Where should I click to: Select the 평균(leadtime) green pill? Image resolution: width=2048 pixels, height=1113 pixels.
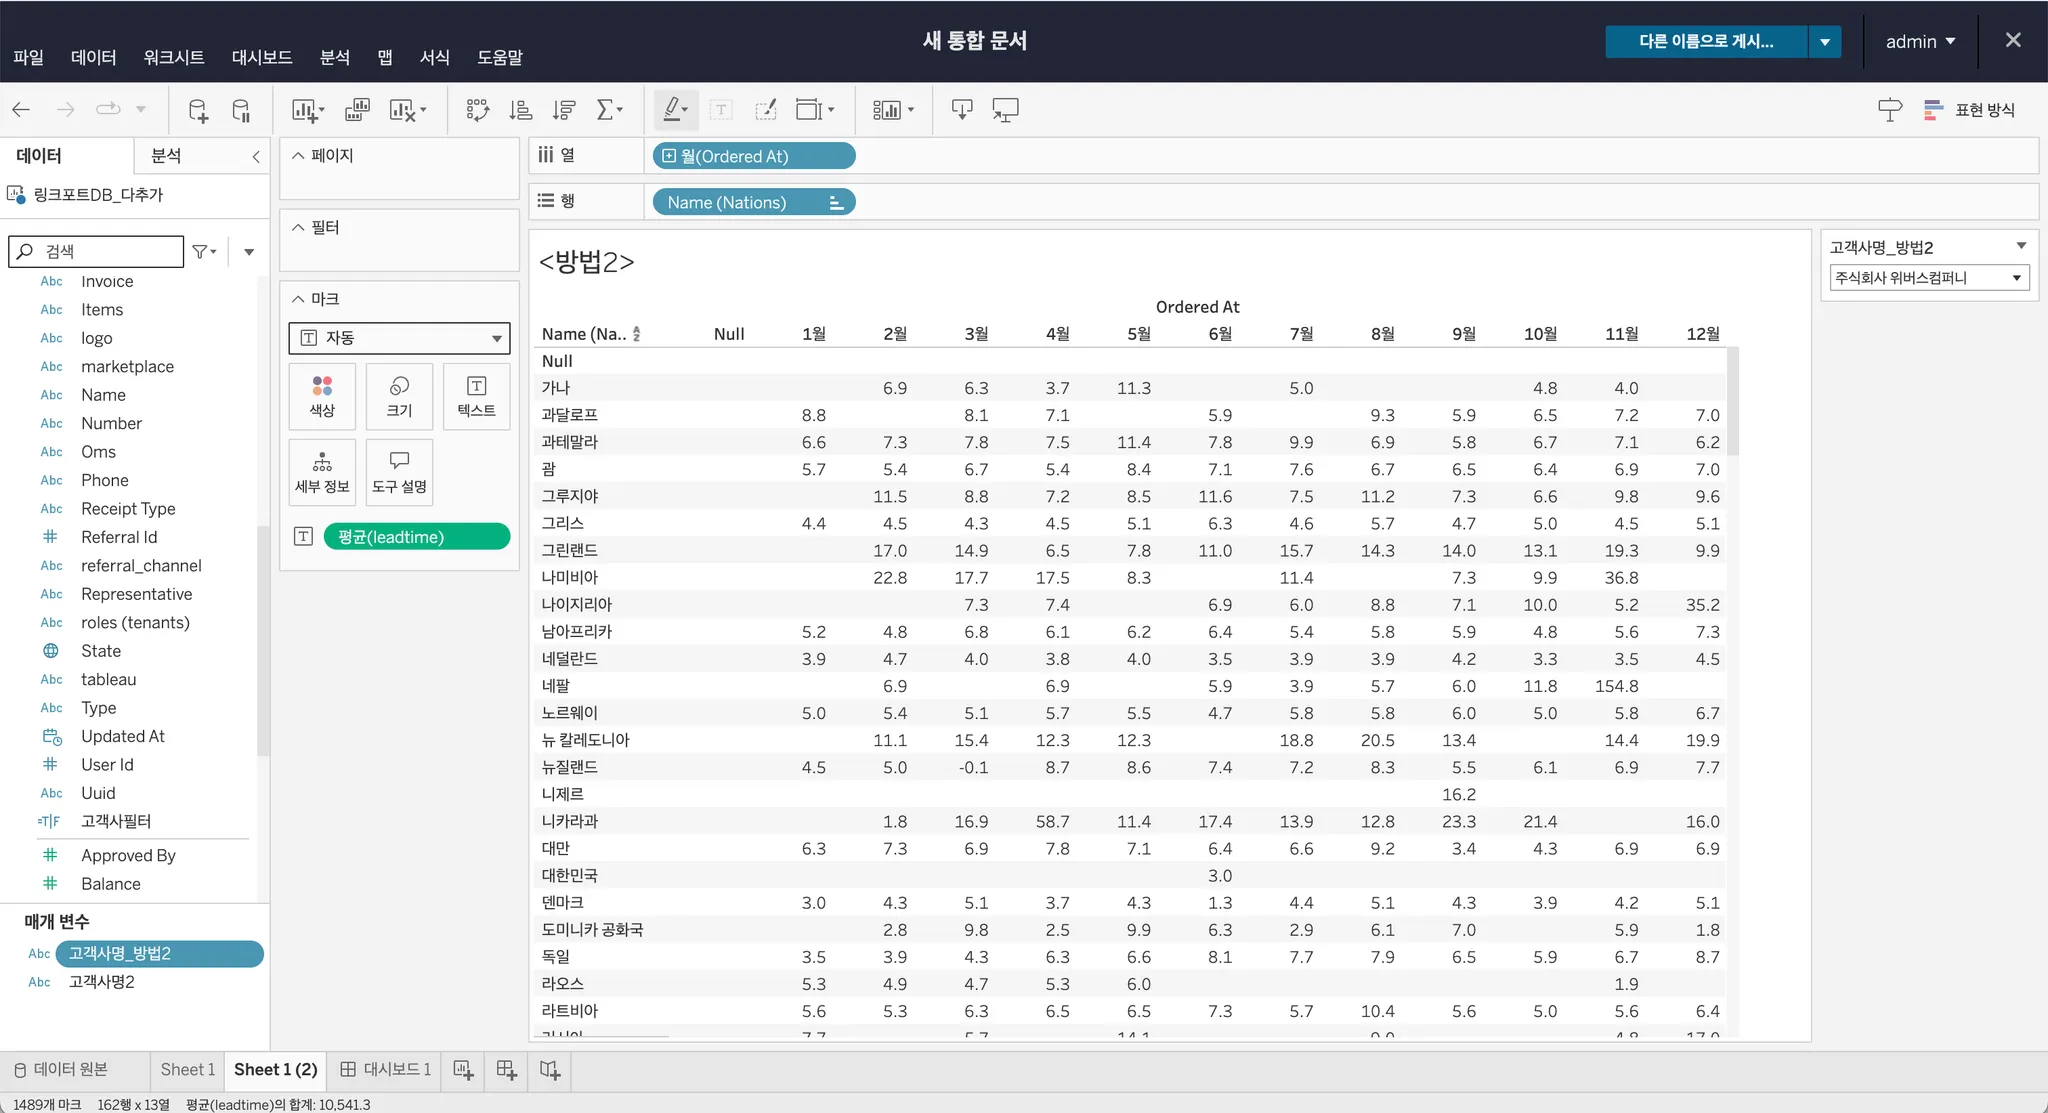pos(416,537)
